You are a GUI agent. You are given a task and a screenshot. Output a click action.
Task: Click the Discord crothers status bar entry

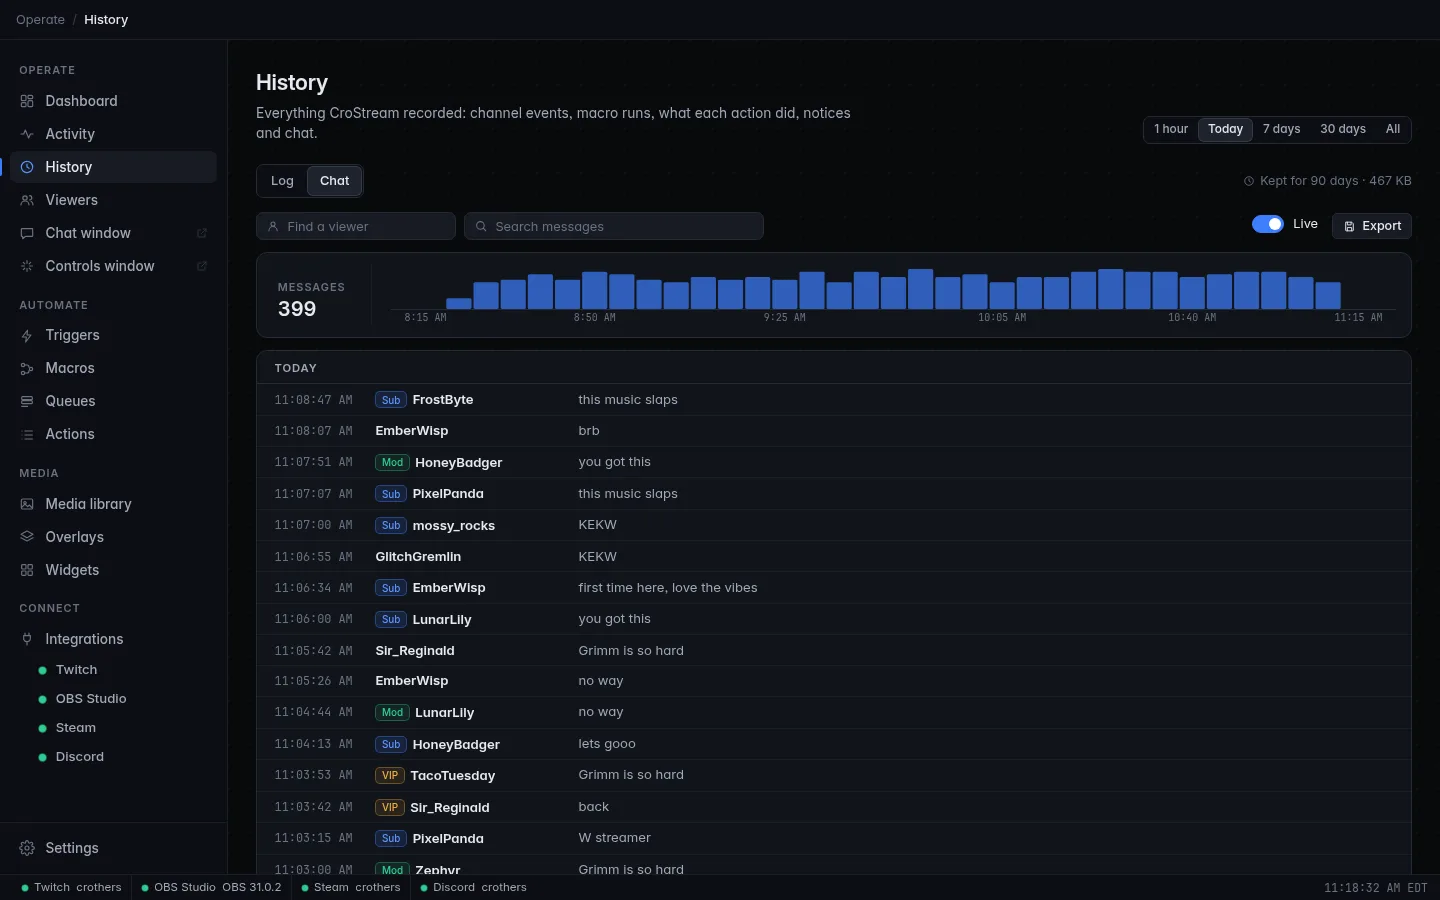tap(473, 887)
